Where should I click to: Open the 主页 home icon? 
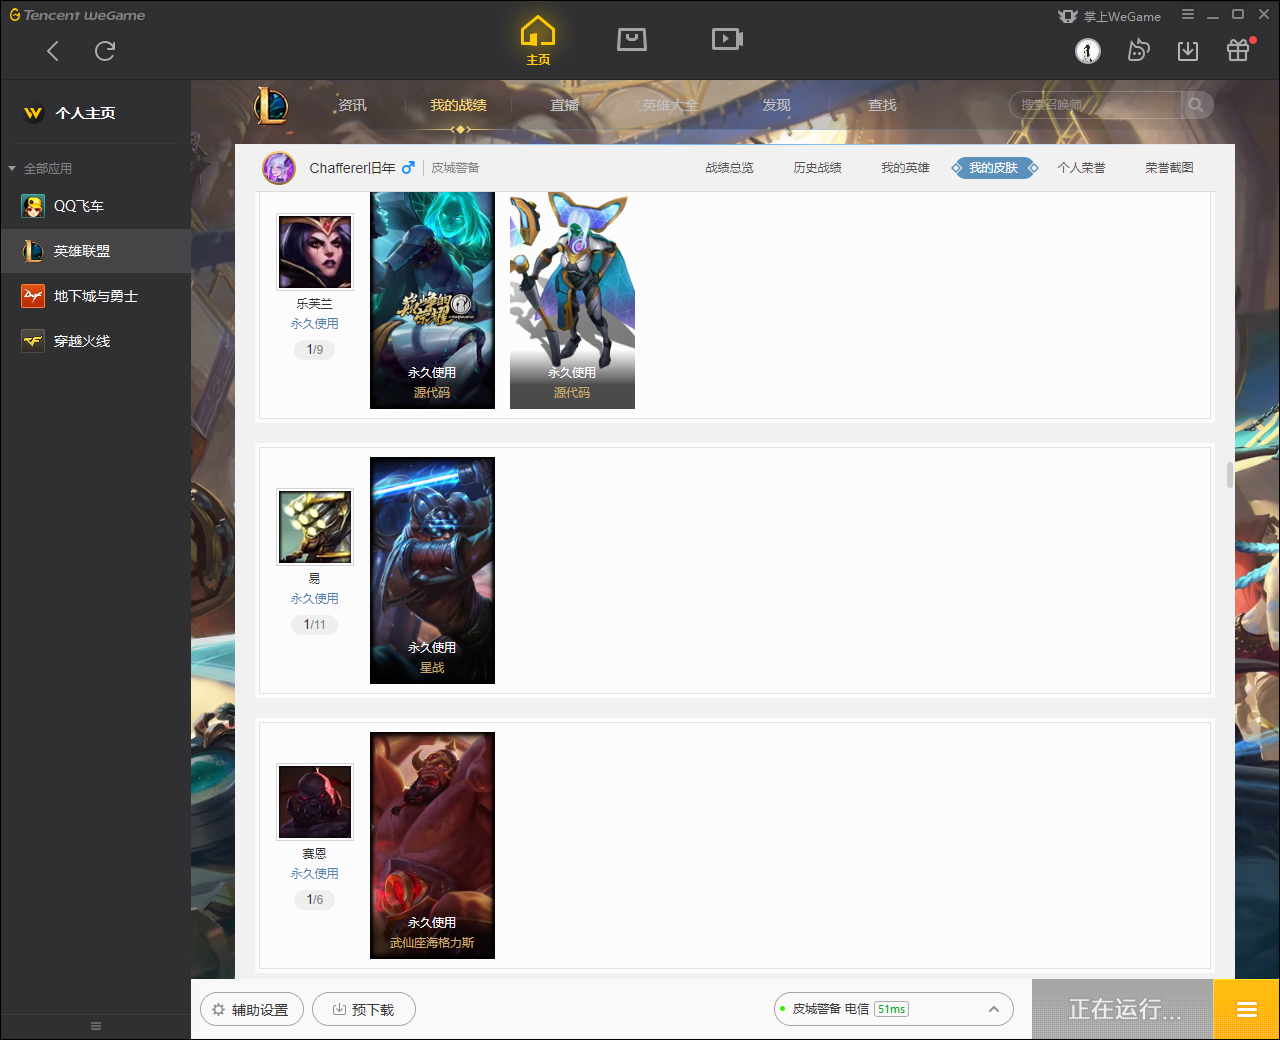tap(538, 41)
